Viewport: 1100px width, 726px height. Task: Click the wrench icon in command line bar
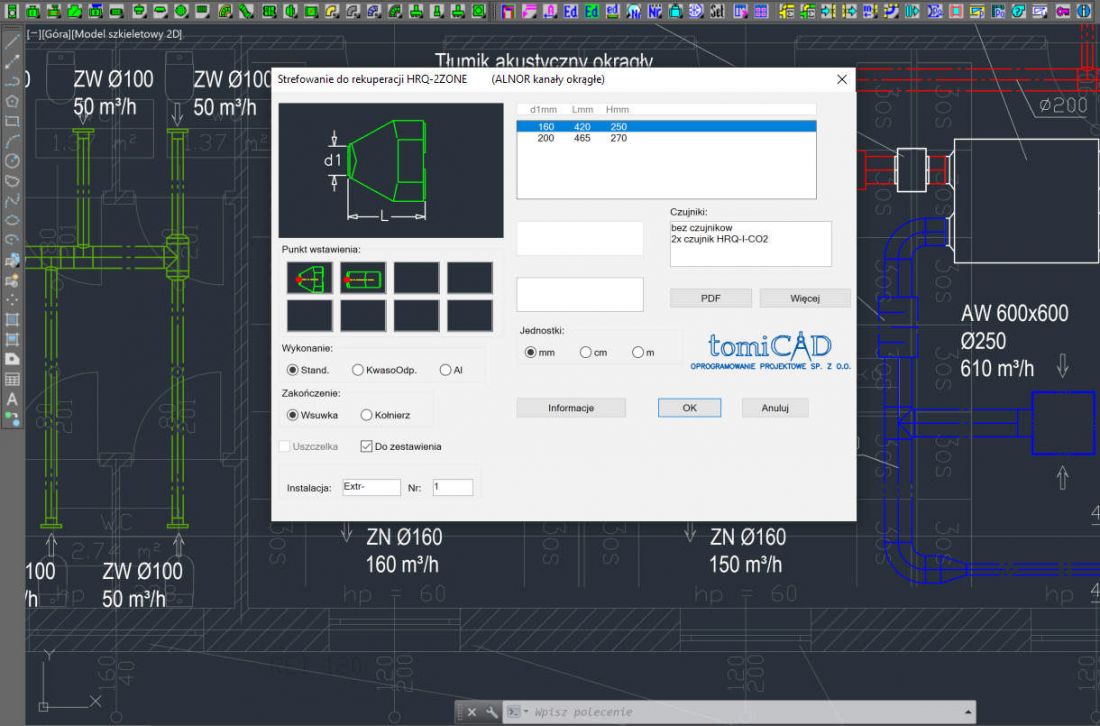492,712
